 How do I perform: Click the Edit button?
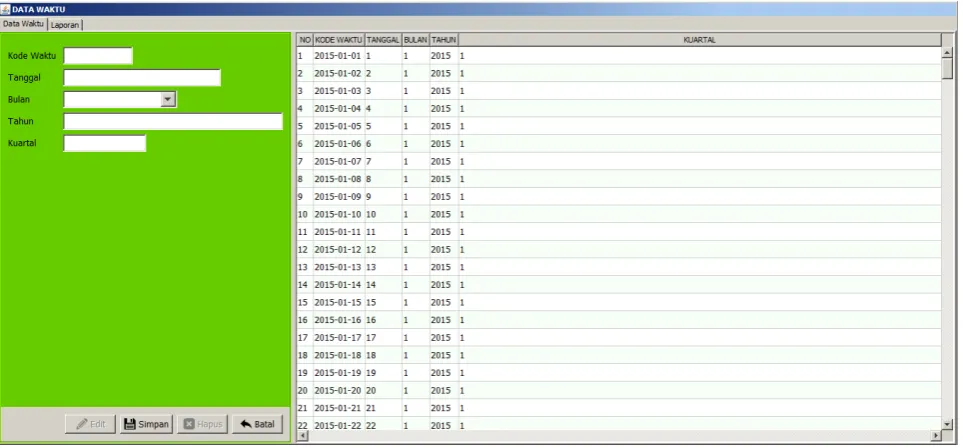pyautogui.click(x=90, y=424)
